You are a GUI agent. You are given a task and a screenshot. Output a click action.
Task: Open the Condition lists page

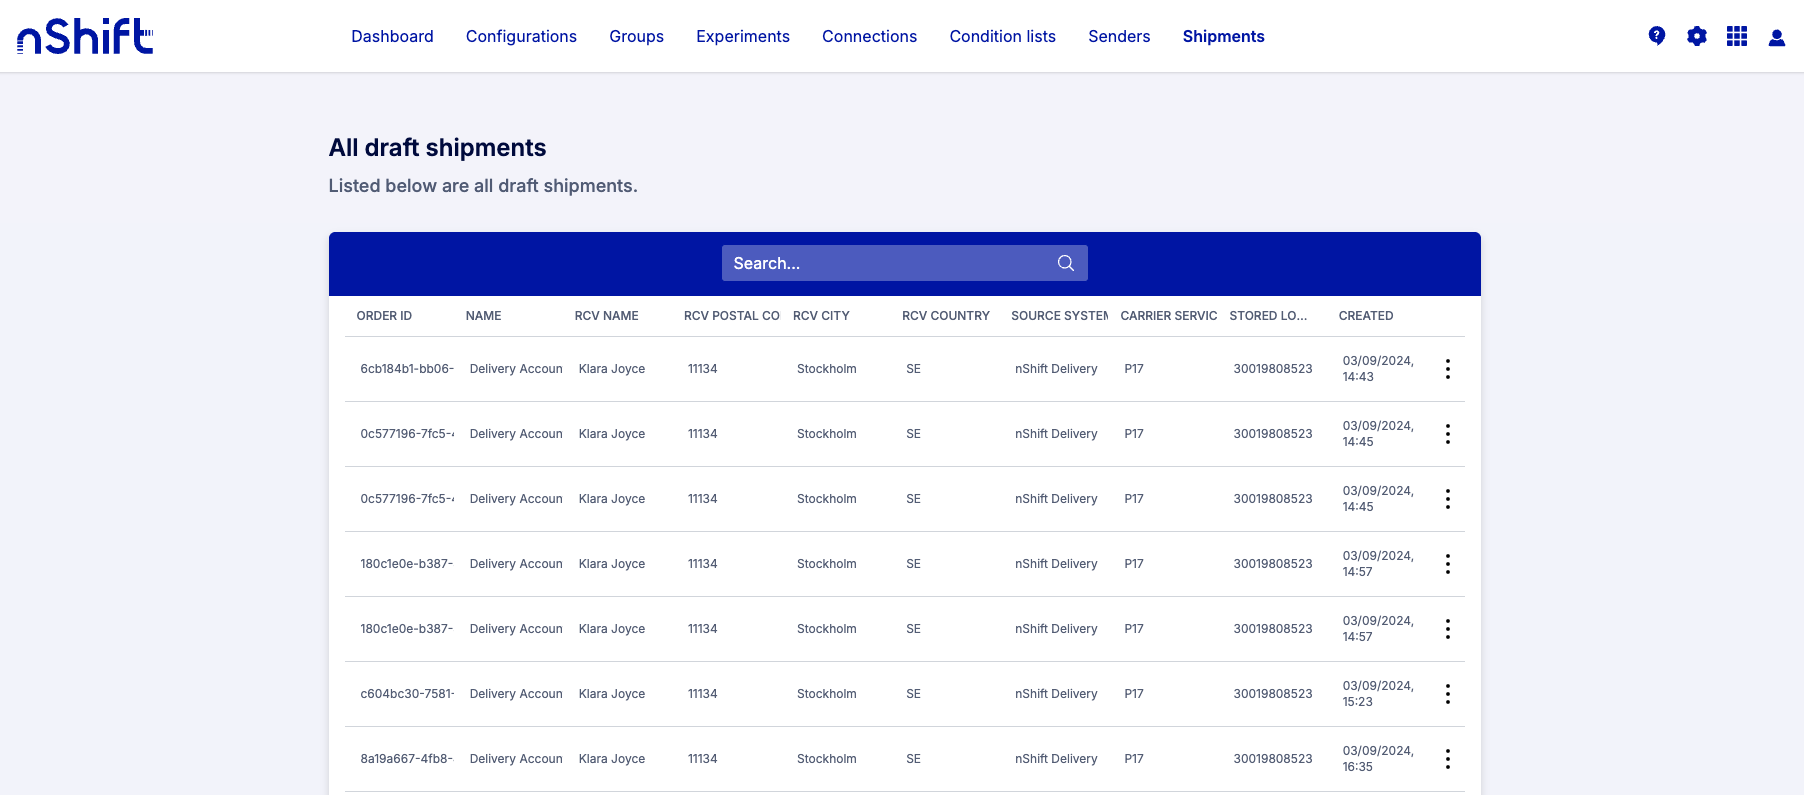(1002, 36)
